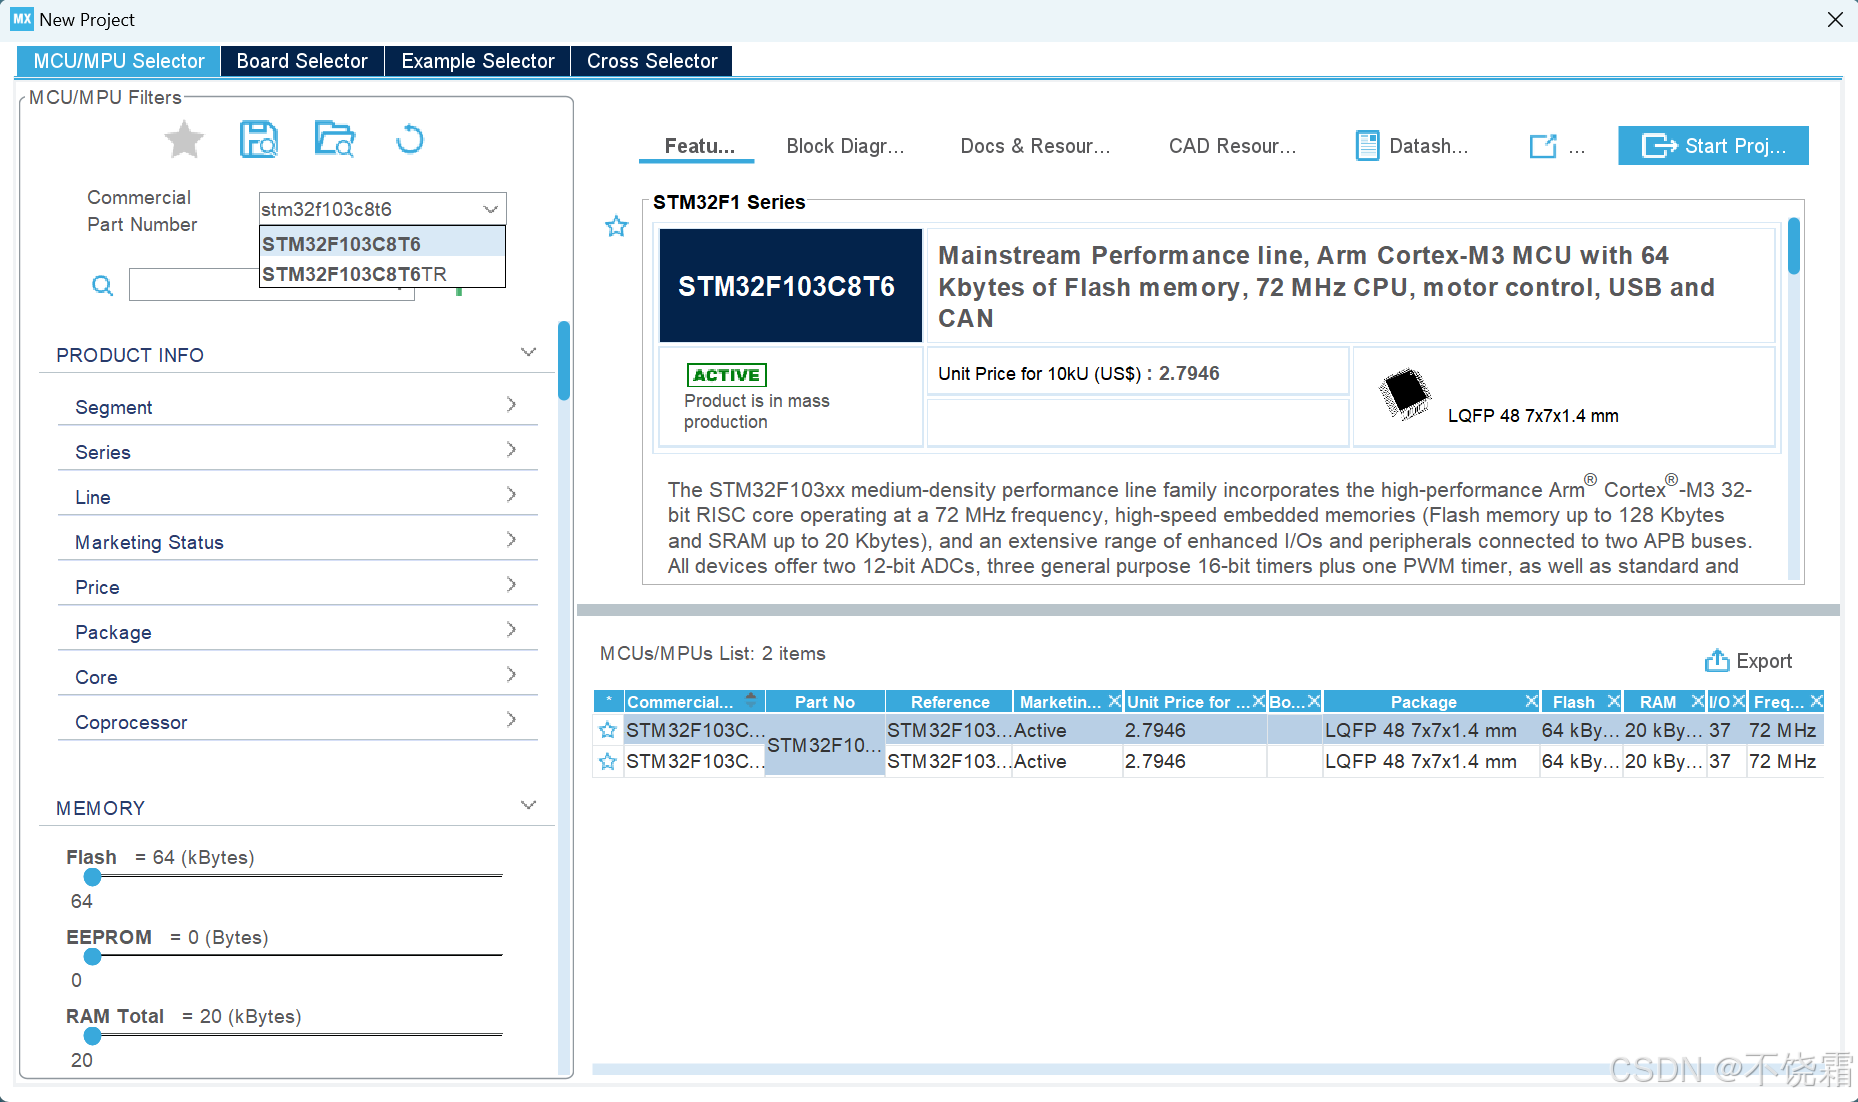Open the Block Diagram tab
Image resolution: width=1858 pixels, height=1102 pixels.
(x=845, y=146)
